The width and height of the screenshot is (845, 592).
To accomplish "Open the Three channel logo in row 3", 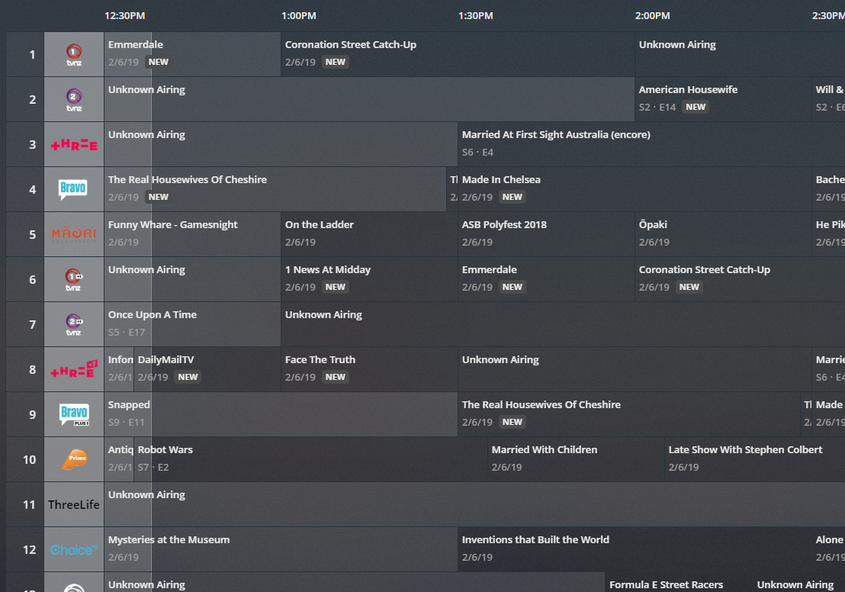I will click(74, 144).
